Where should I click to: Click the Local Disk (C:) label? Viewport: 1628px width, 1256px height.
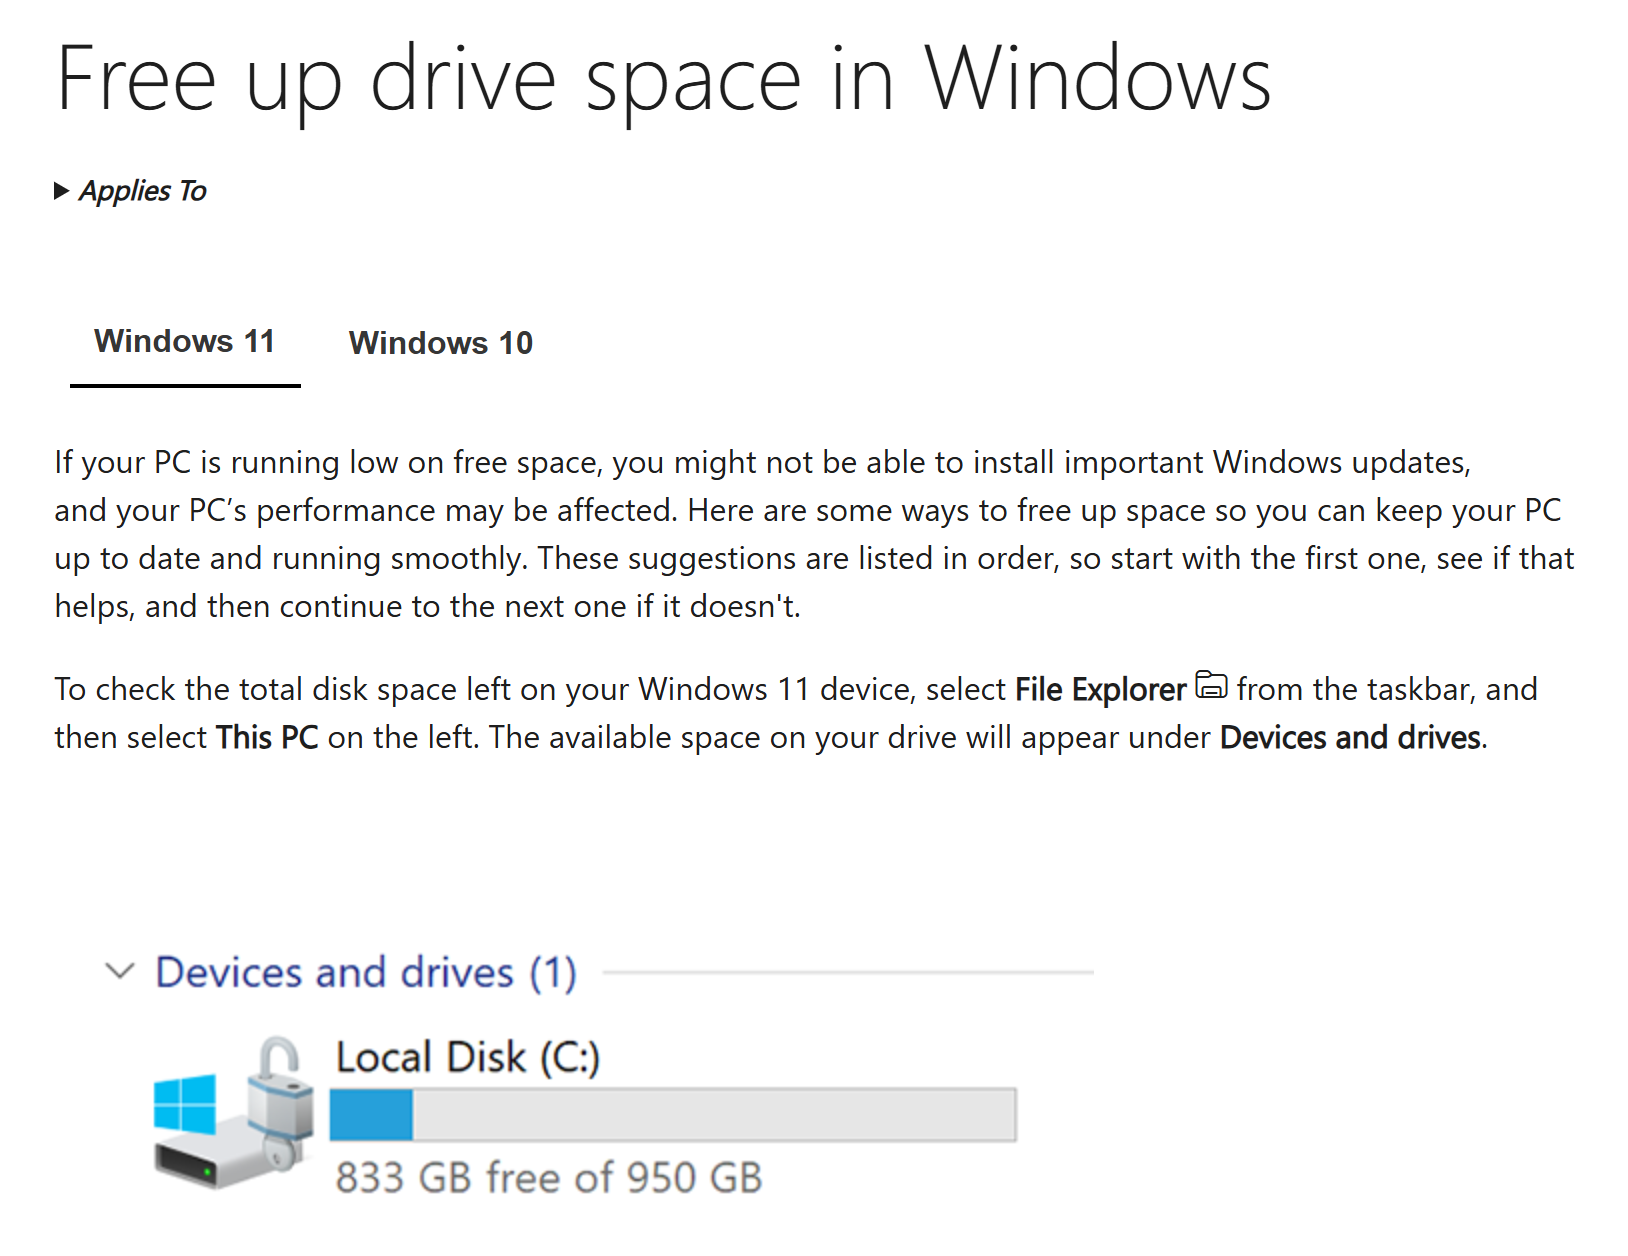click(x=467, y=1056)
